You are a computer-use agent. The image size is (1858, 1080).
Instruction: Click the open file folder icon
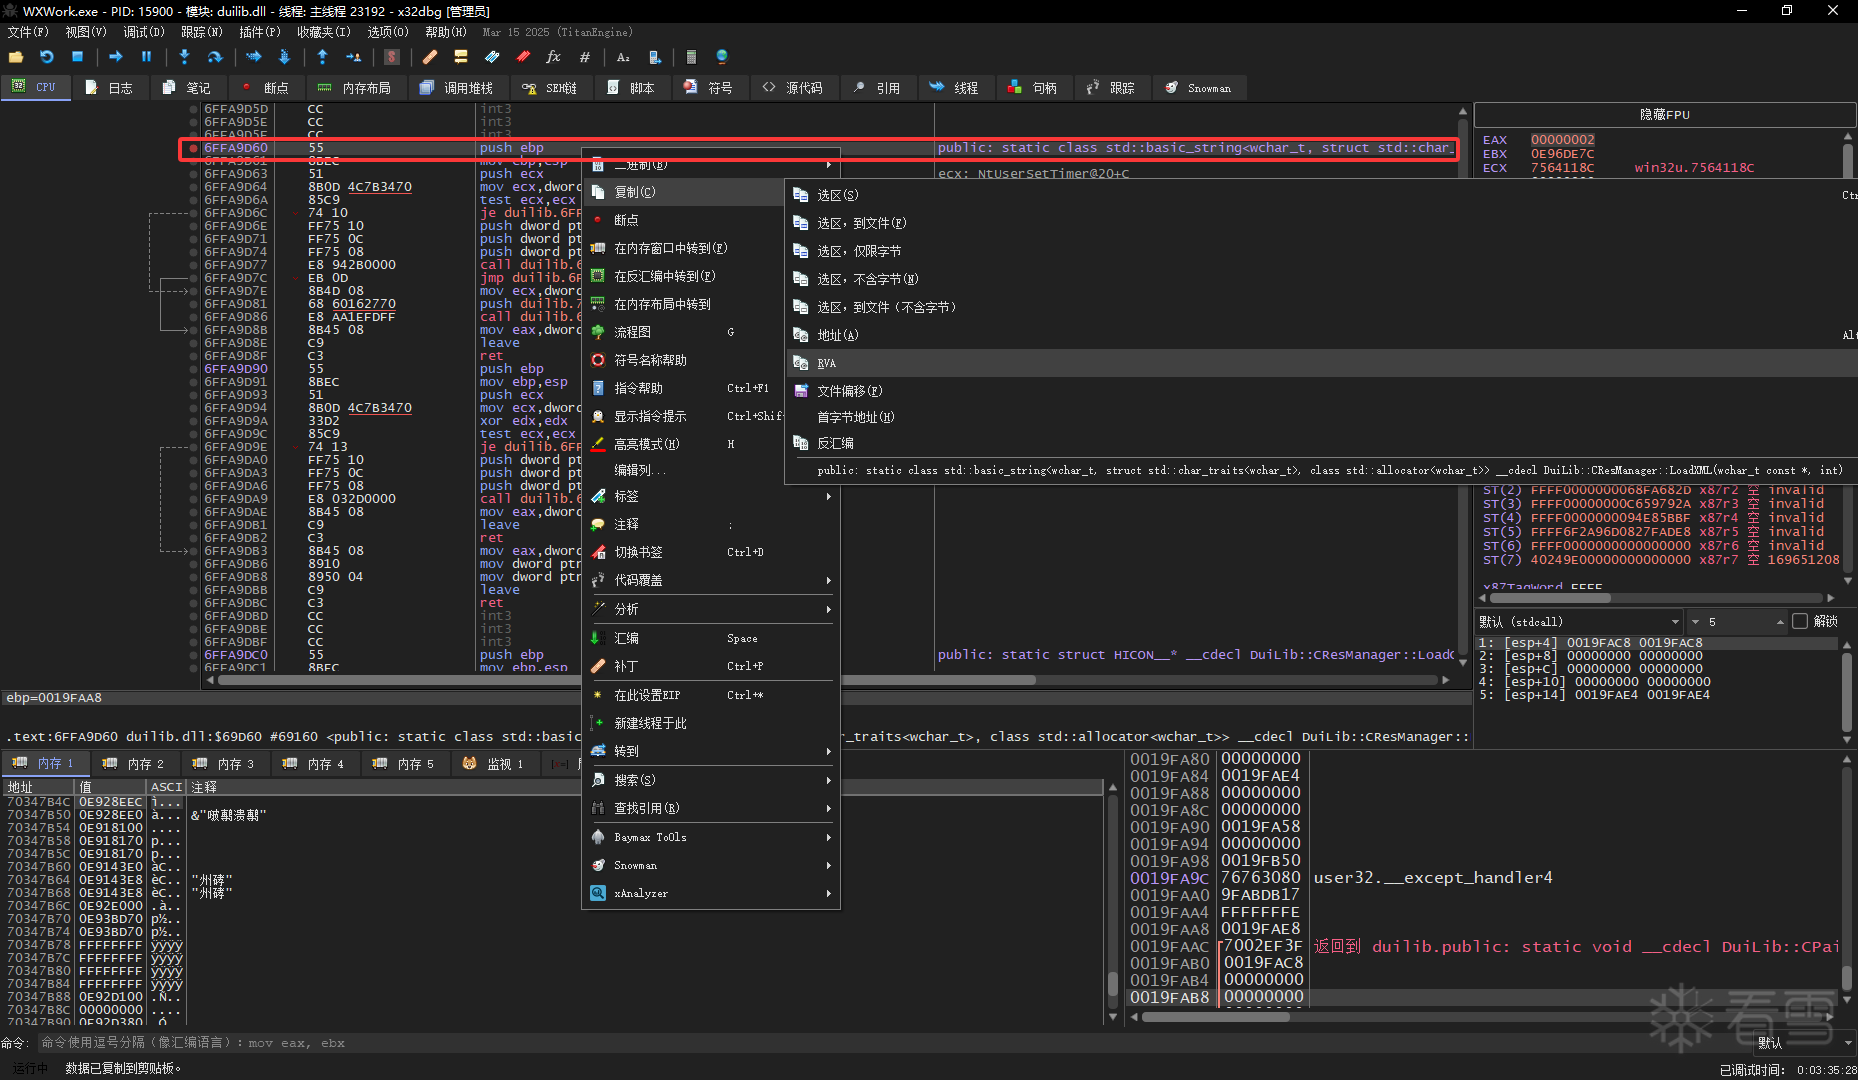(16, 57)
